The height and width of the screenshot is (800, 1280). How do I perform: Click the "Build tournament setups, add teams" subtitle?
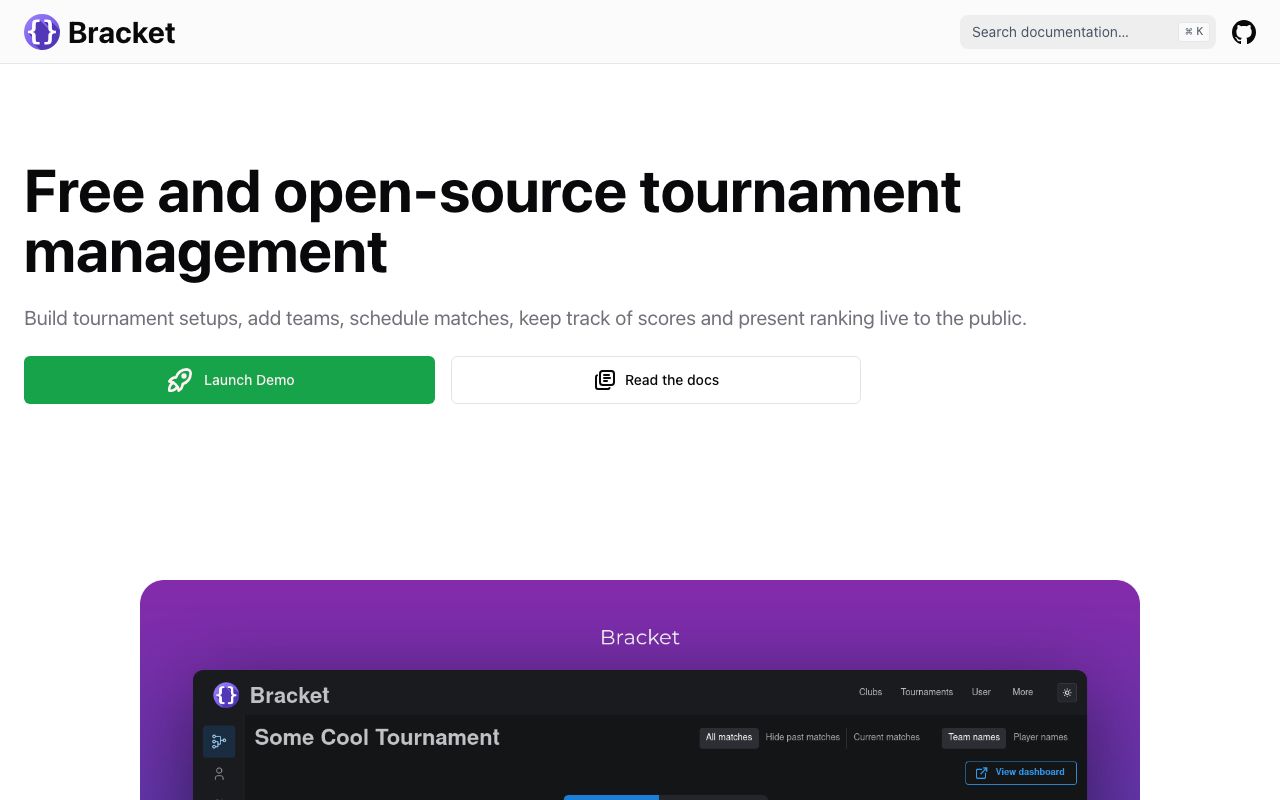click(525, 319)
